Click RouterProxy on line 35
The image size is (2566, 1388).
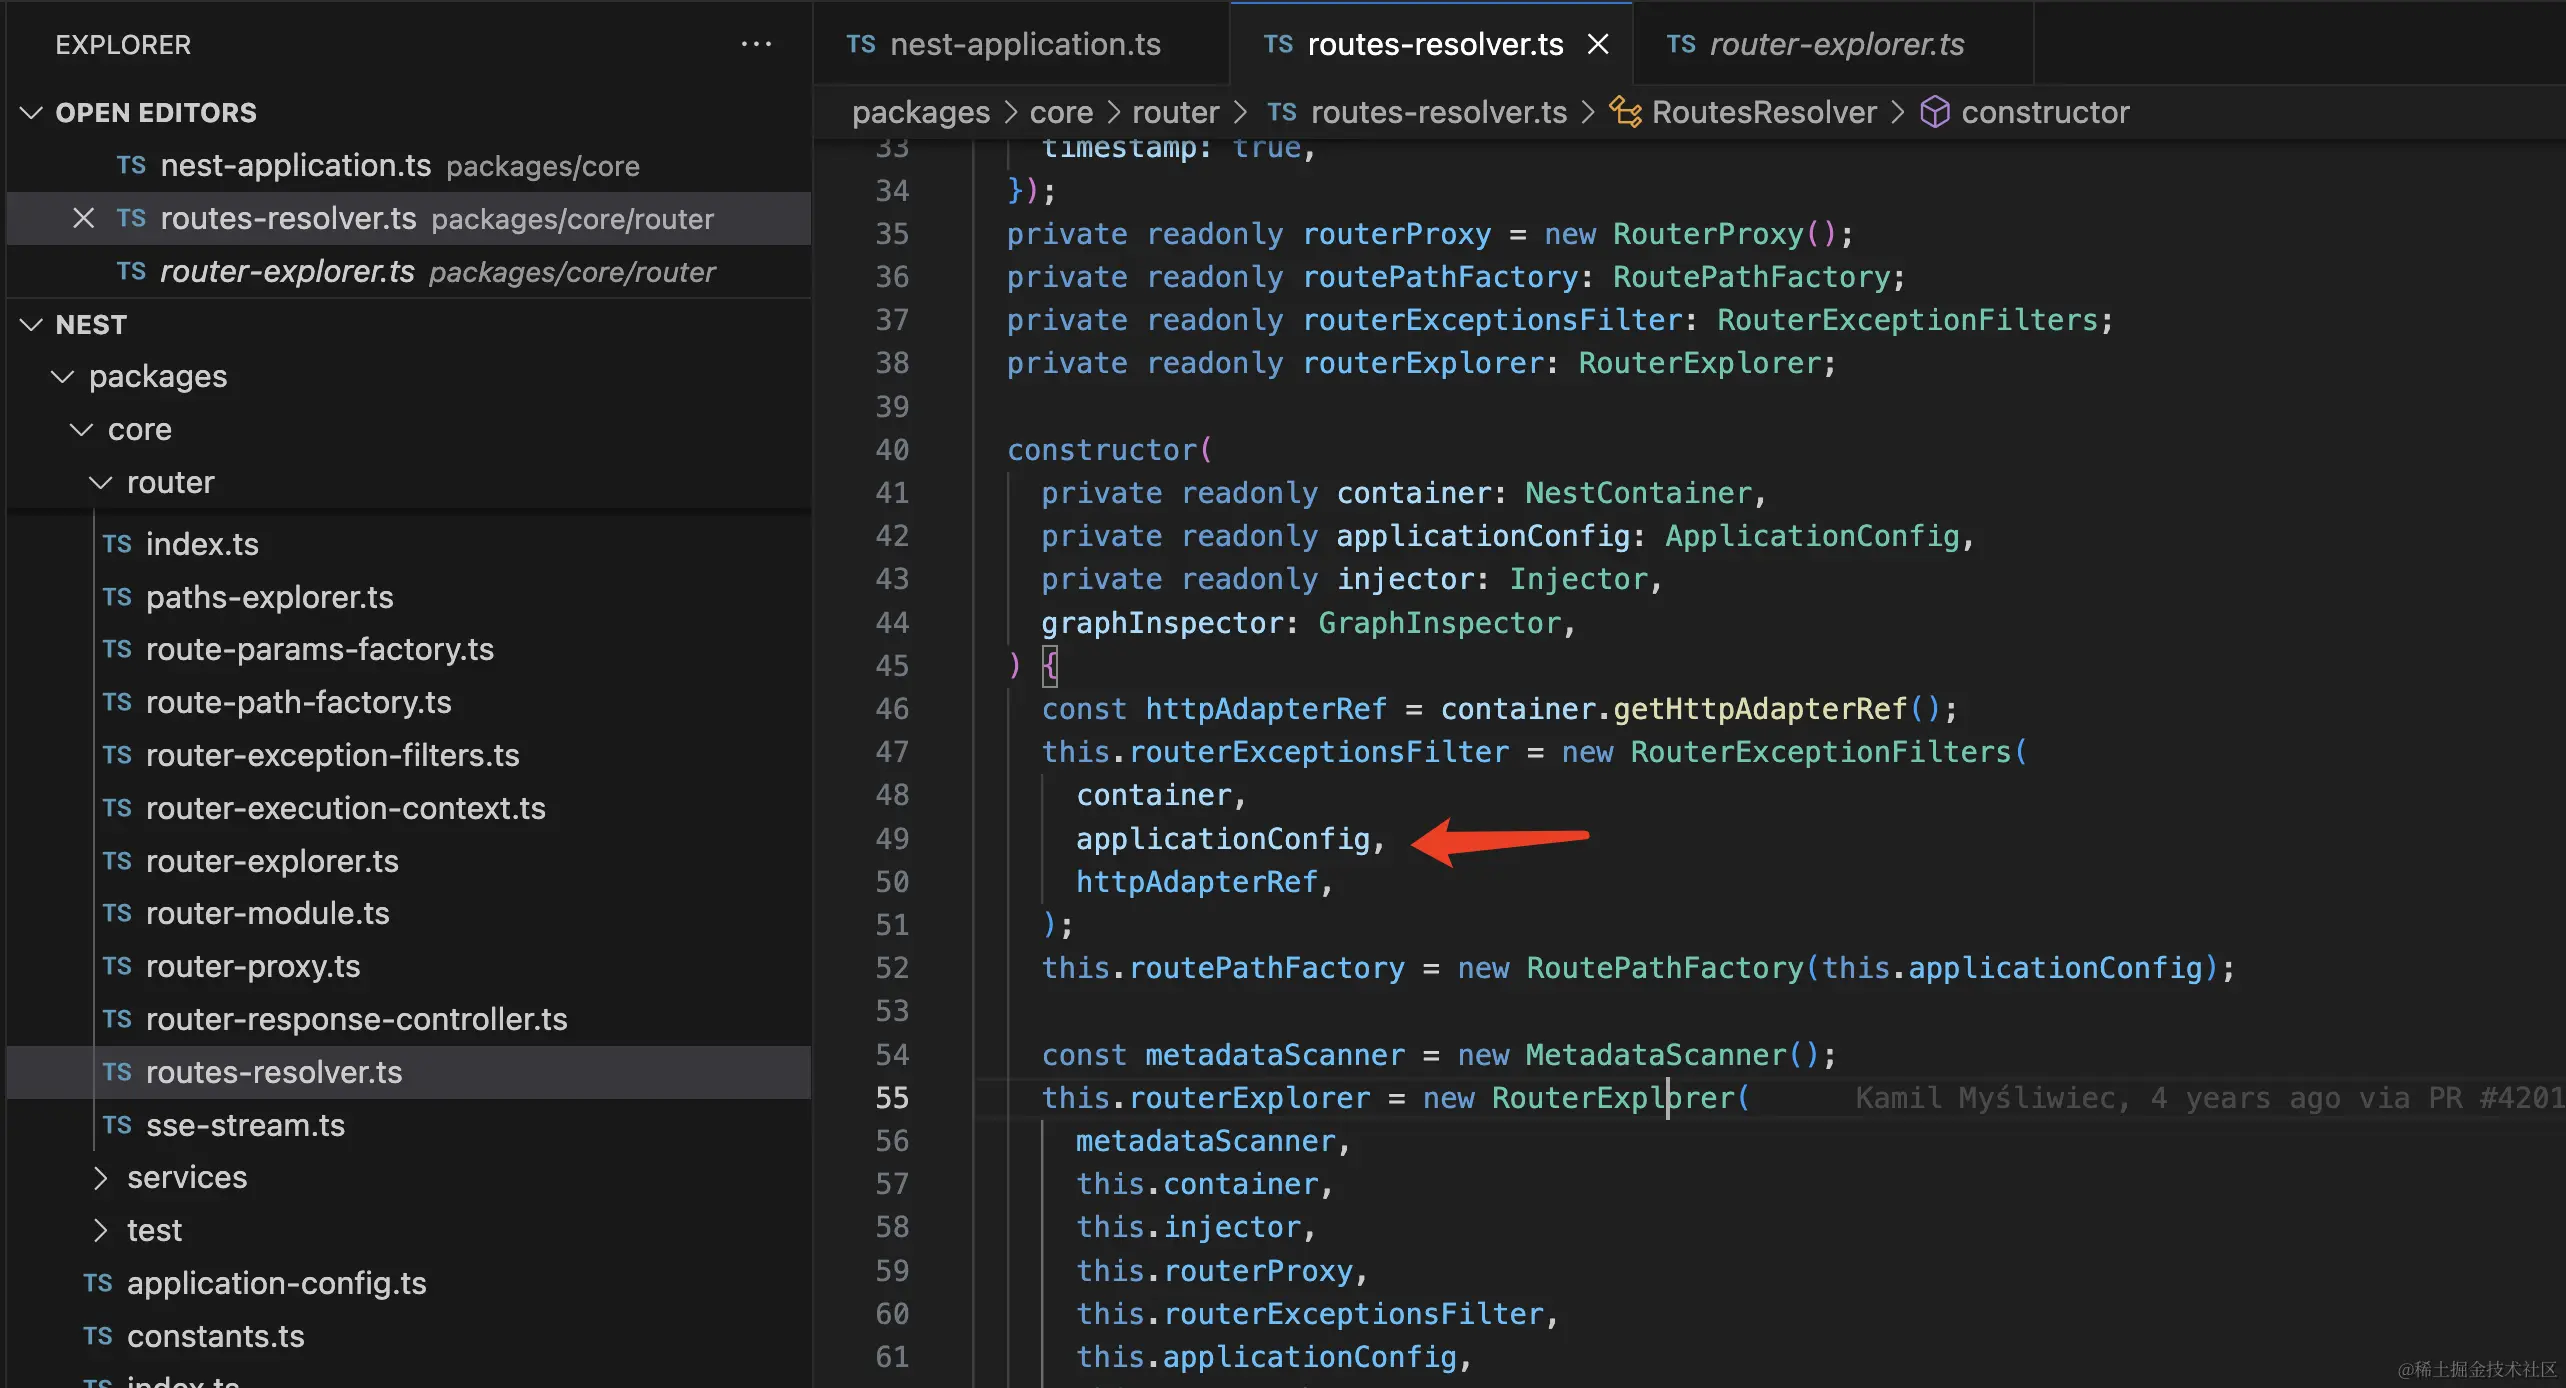click(1708, 234)
